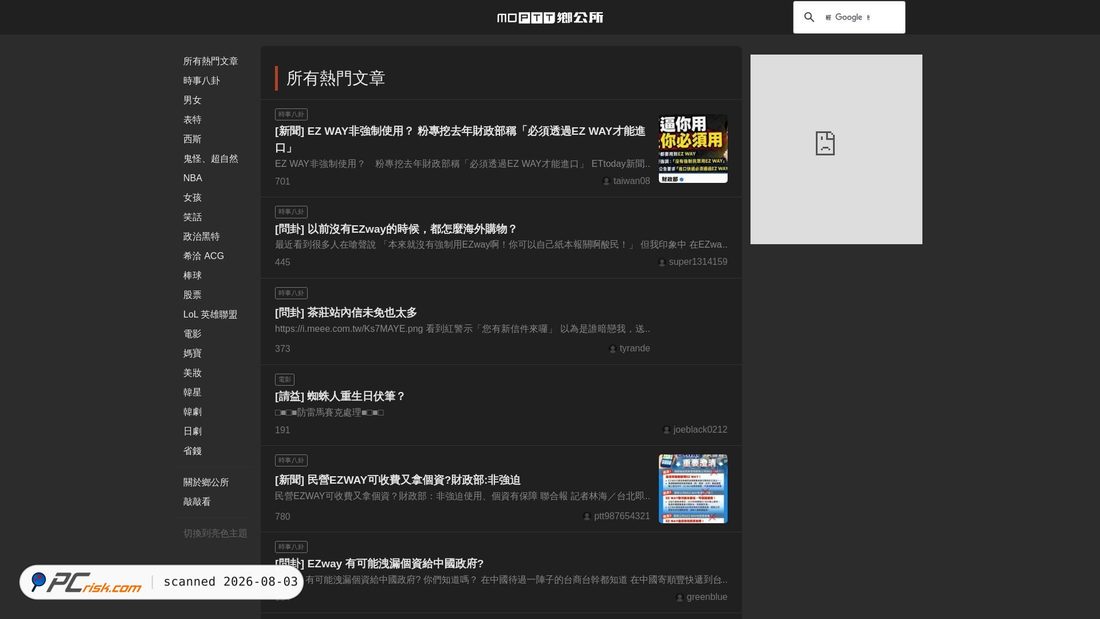The height and width of the screenshot is (619, 1100).
Task: Click the user icon beside super1314159
Action: [662, 262]
